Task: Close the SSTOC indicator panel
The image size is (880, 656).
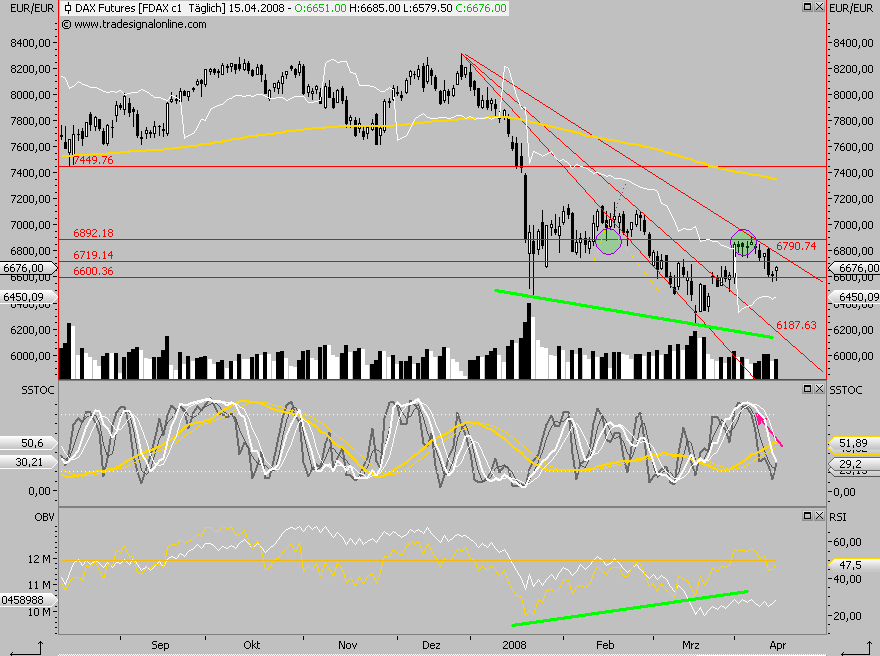Action: tap(819, 388)
